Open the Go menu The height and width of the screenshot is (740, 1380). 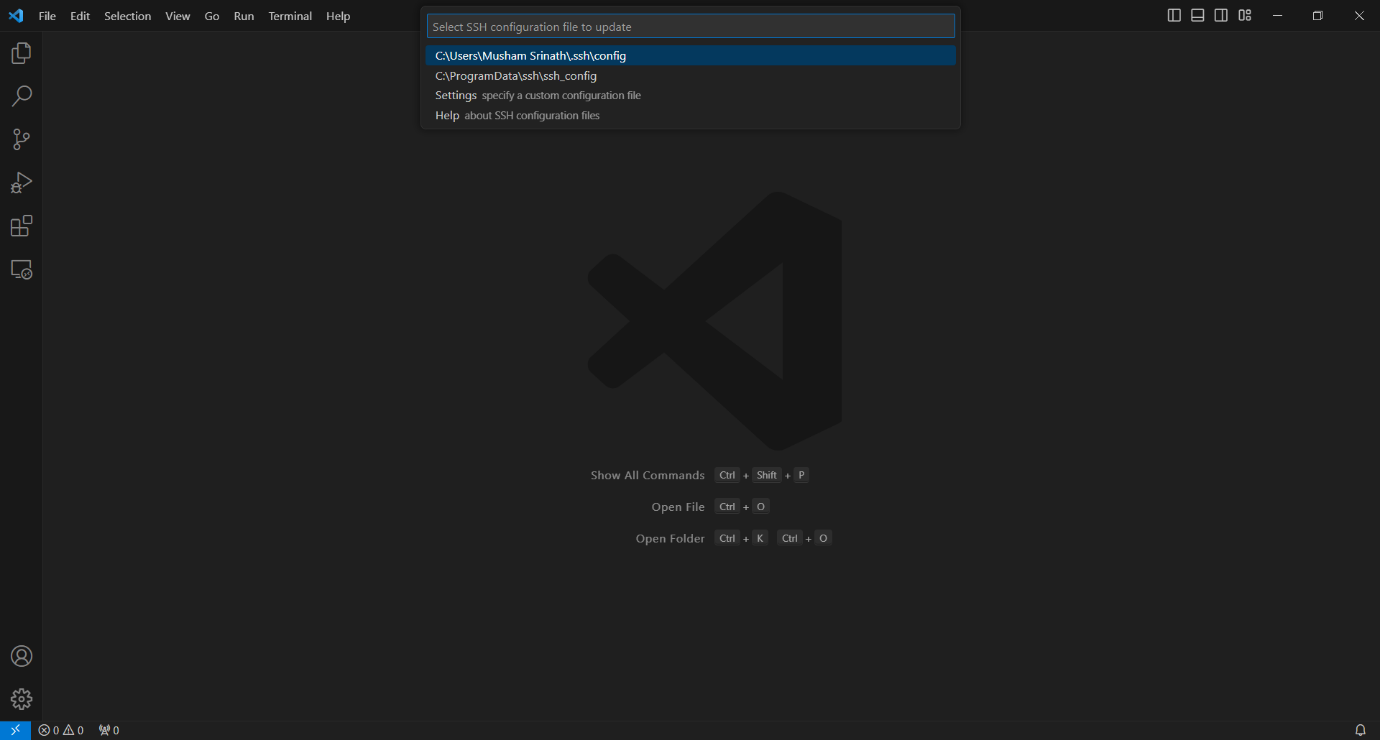click(x=212, y=16)
